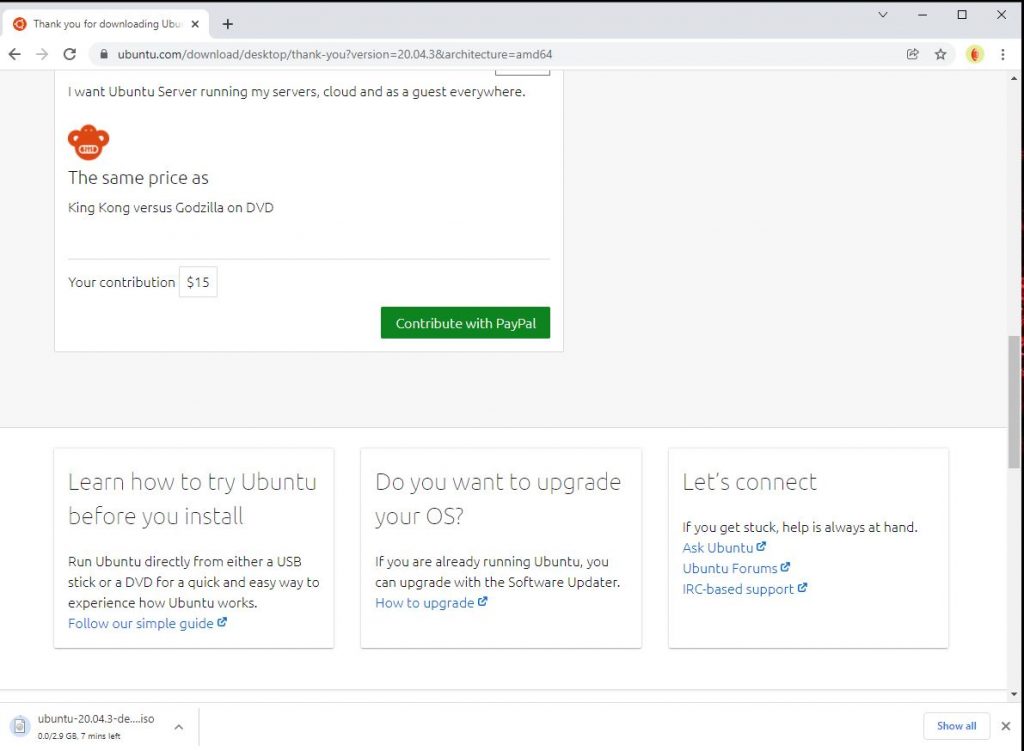Expand the download item options chevron
This screenshot has width=1024, height=751.
[x=178, y=726]
